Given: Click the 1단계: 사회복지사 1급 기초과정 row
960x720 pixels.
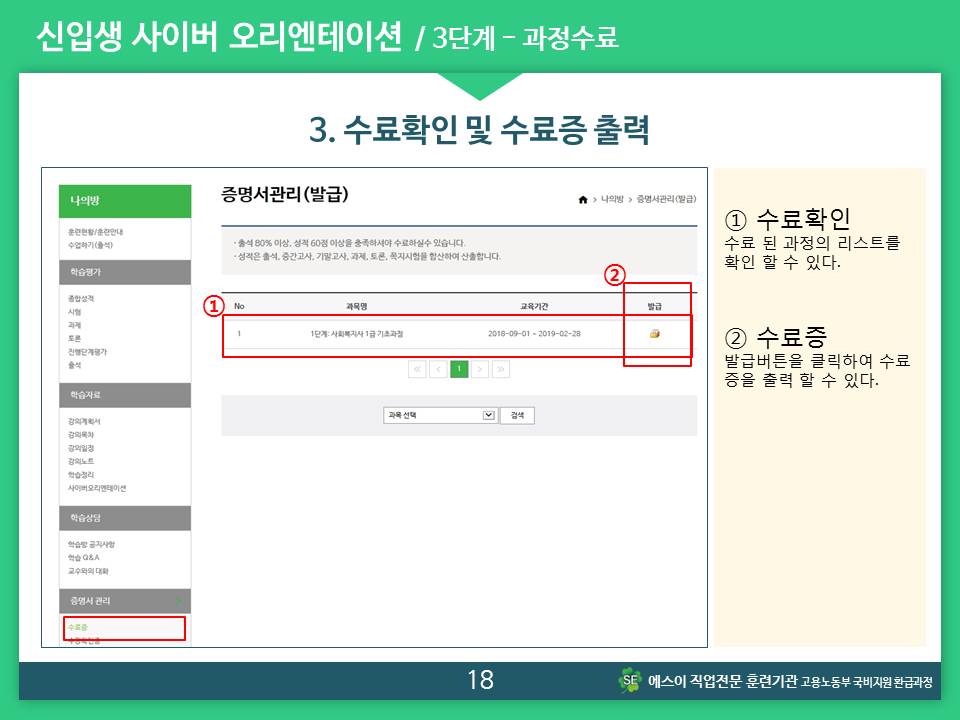Looking at the screenshot, I should click(357, 333).
